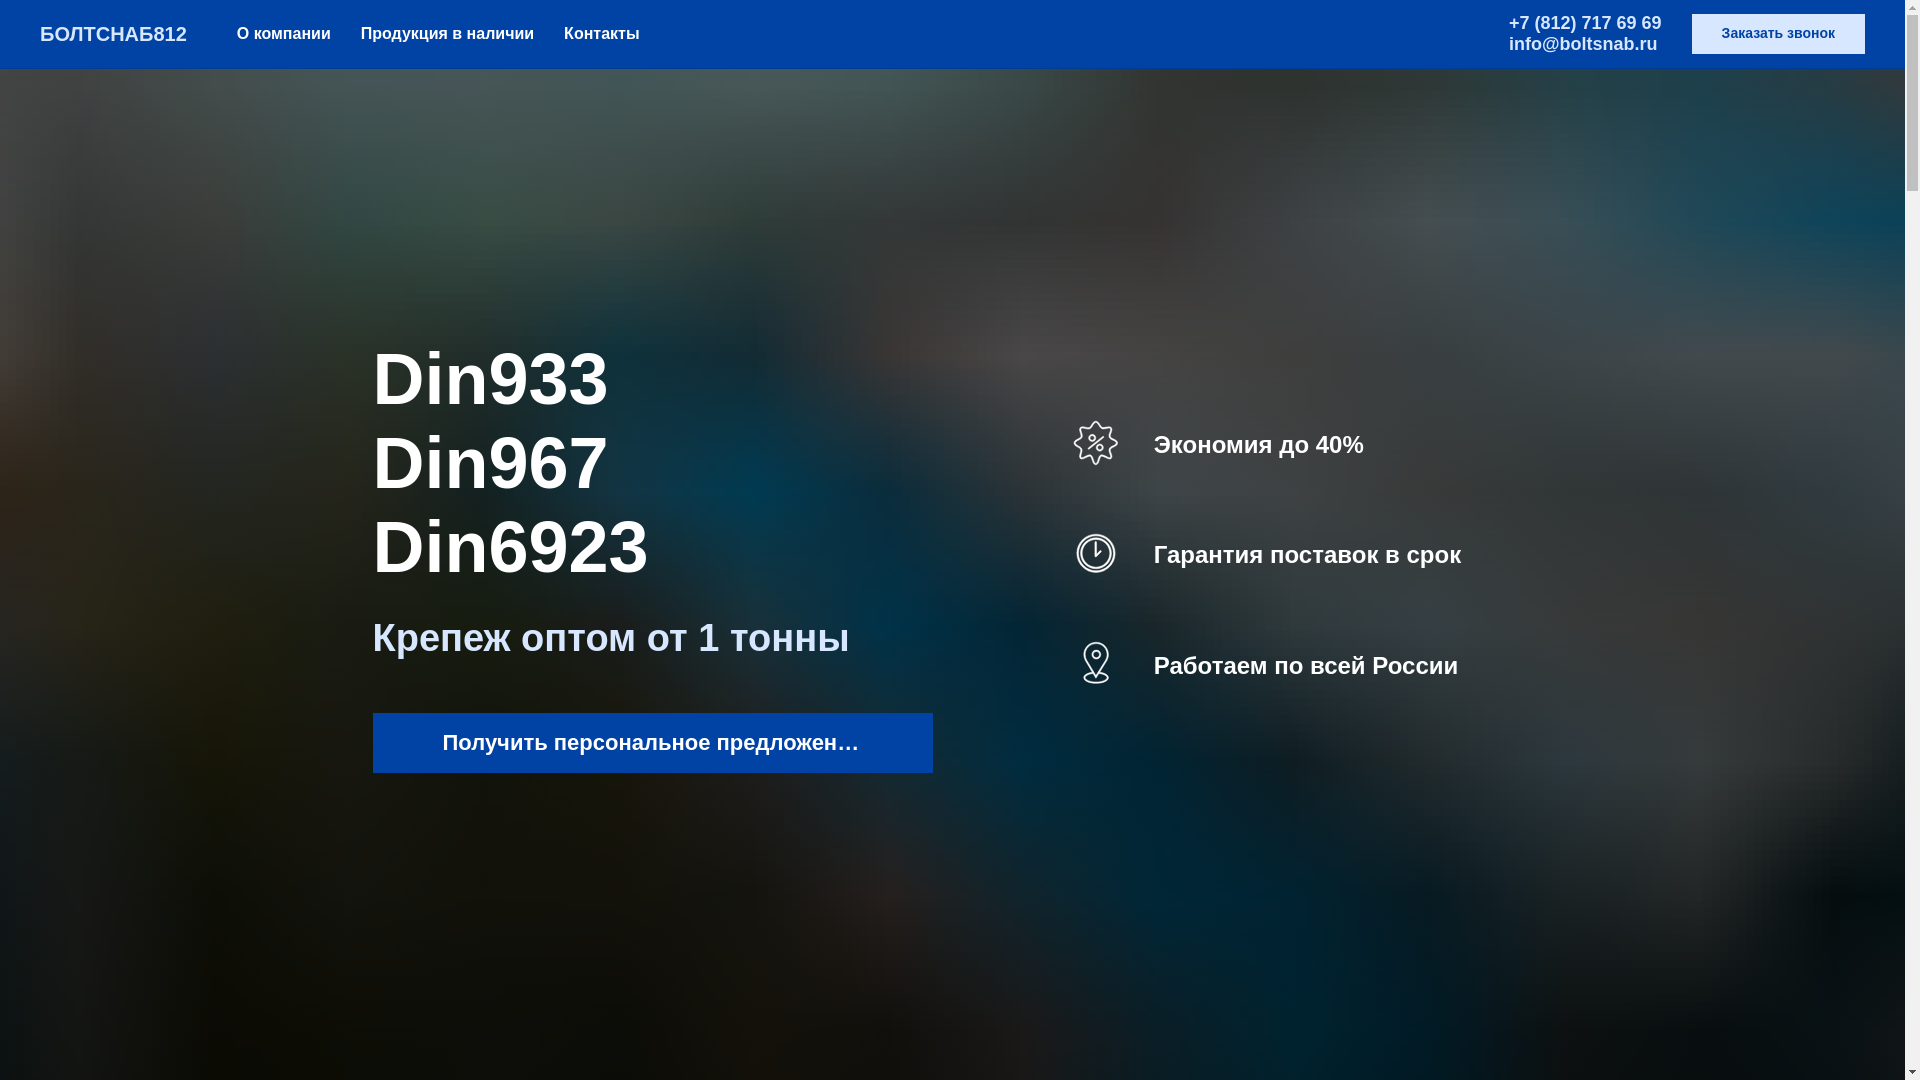
Task: Click Работаем по всей России text
Action: pyautogui.click(x=1306, y=666)
